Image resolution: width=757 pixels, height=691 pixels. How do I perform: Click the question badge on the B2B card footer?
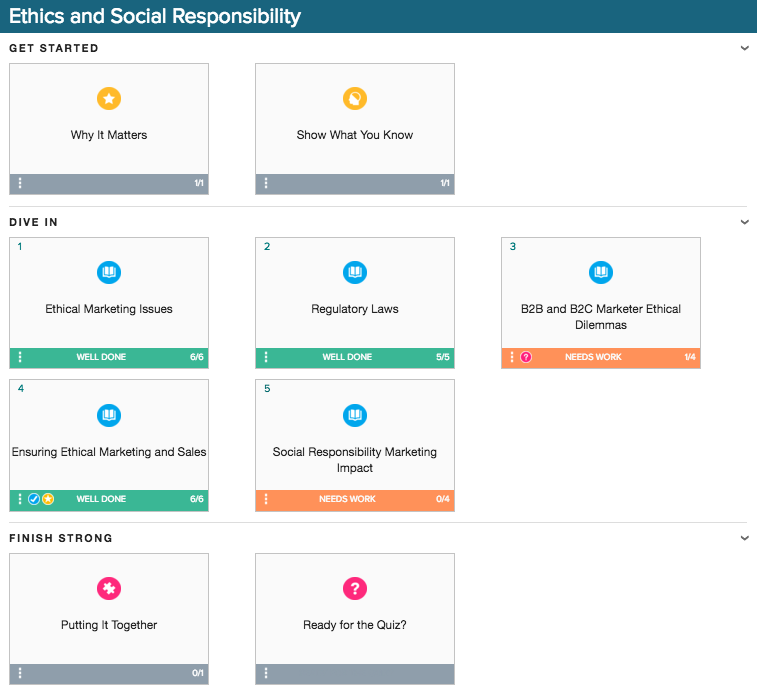click(x=526, y=357)
